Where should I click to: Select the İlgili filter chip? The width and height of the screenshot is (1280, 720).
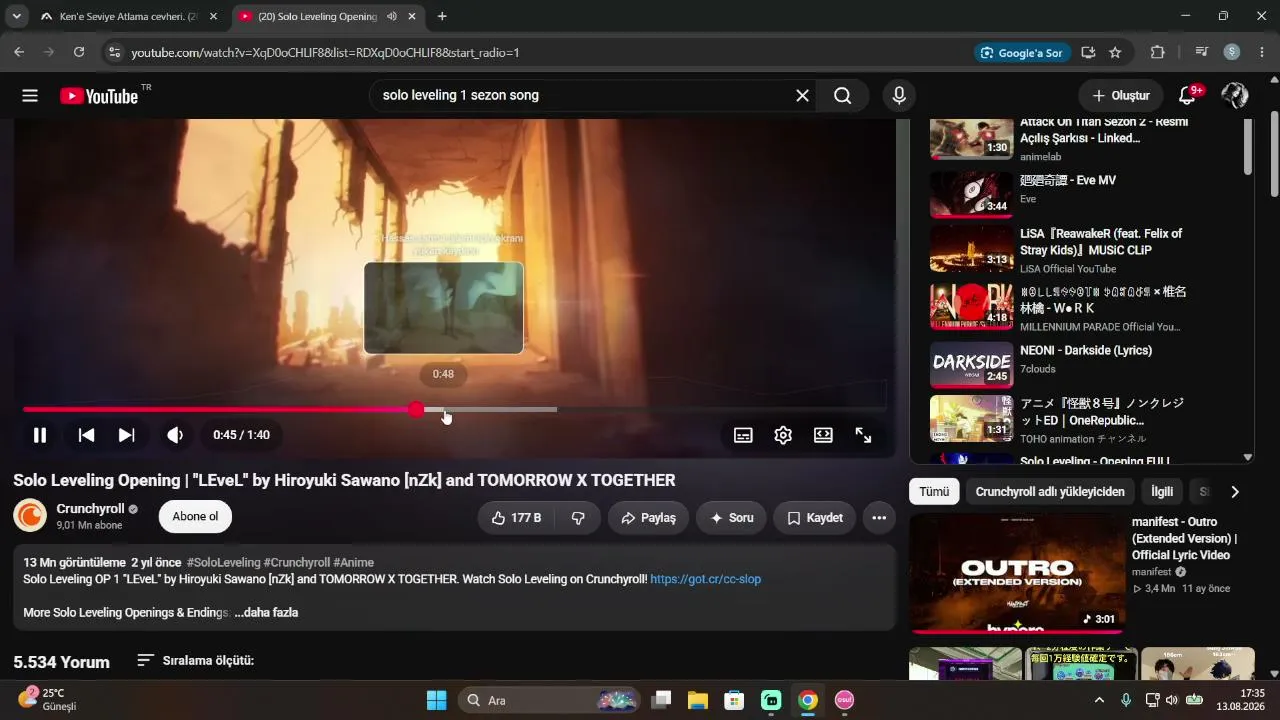[1162, 491]
